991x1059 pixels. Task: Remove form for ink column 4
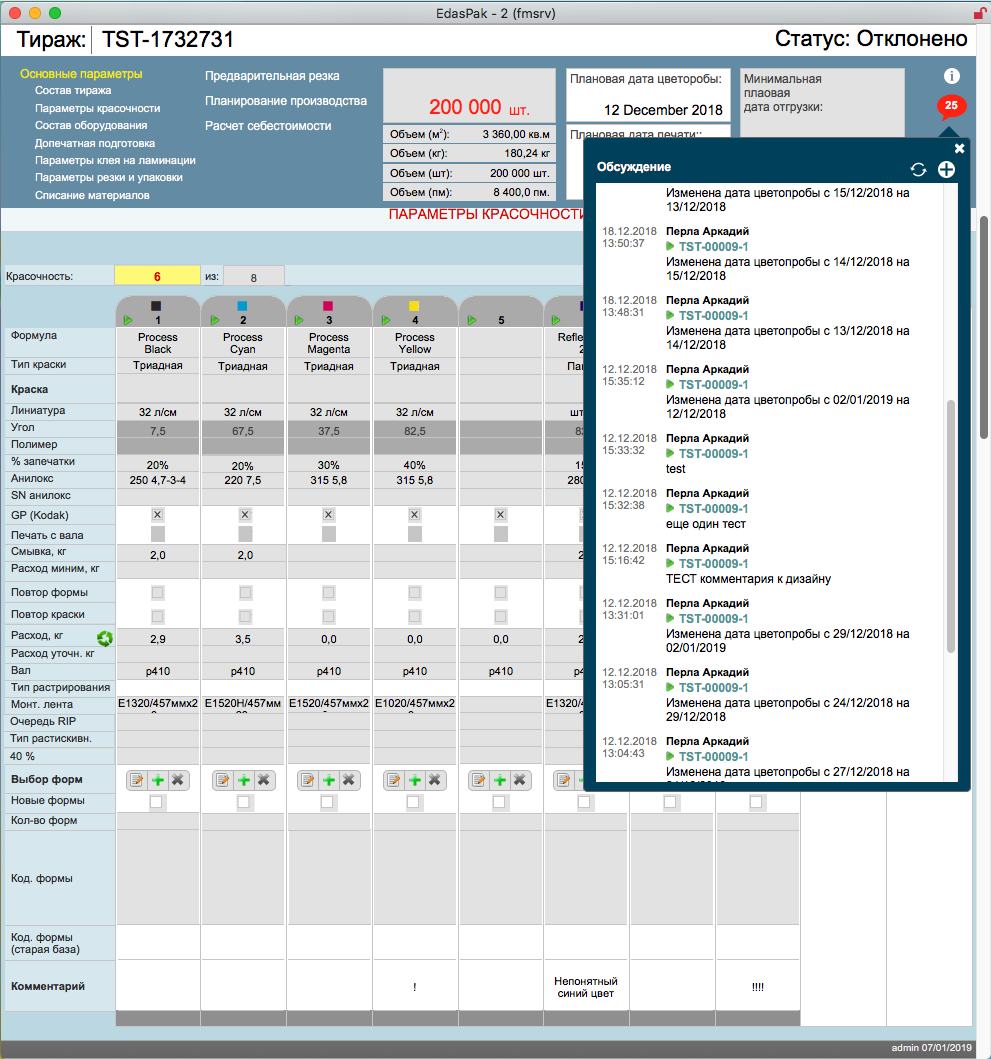[434, 780]
